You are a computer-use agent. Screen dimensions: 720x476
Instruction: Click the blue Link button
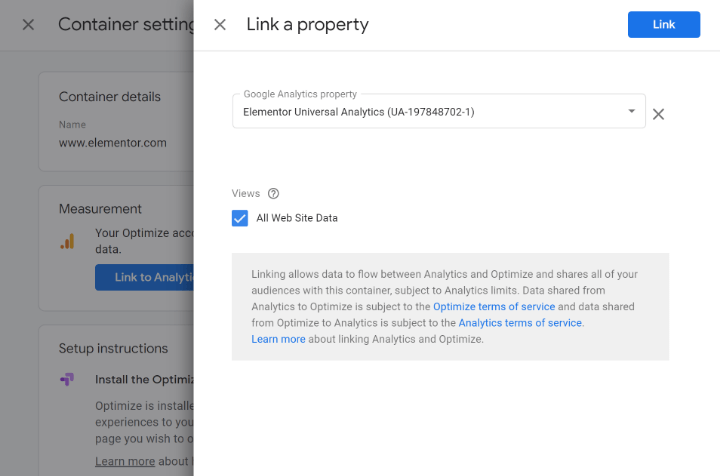tap(663, 25)
